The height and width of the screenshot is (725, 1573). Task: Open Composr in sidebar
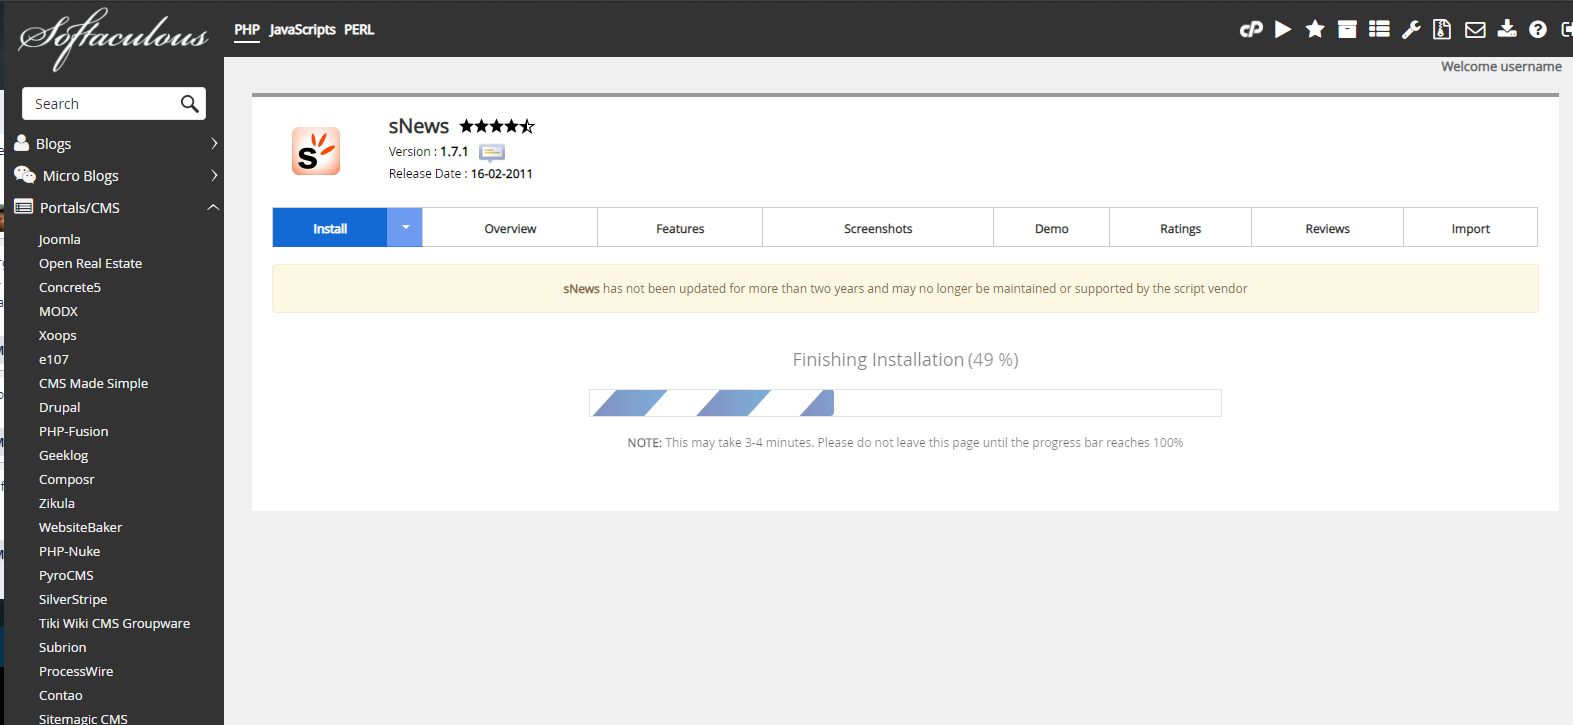[x=67, y=479]
